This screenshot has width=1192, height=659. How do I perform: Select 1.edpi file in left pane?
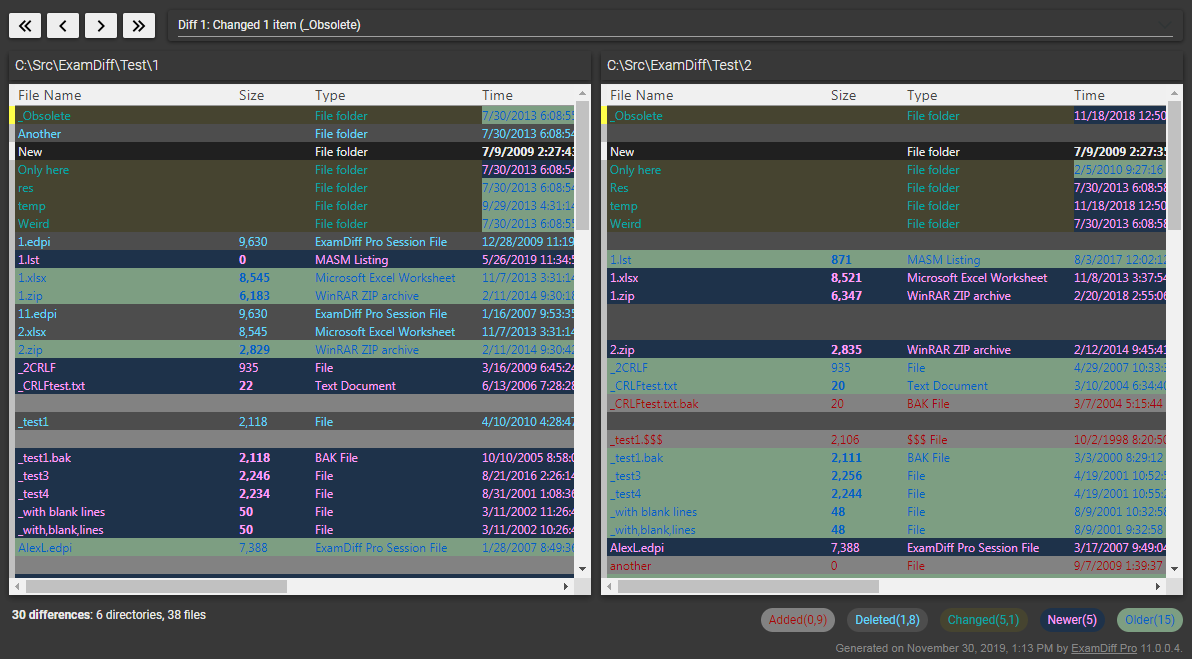tap(293, 242)
